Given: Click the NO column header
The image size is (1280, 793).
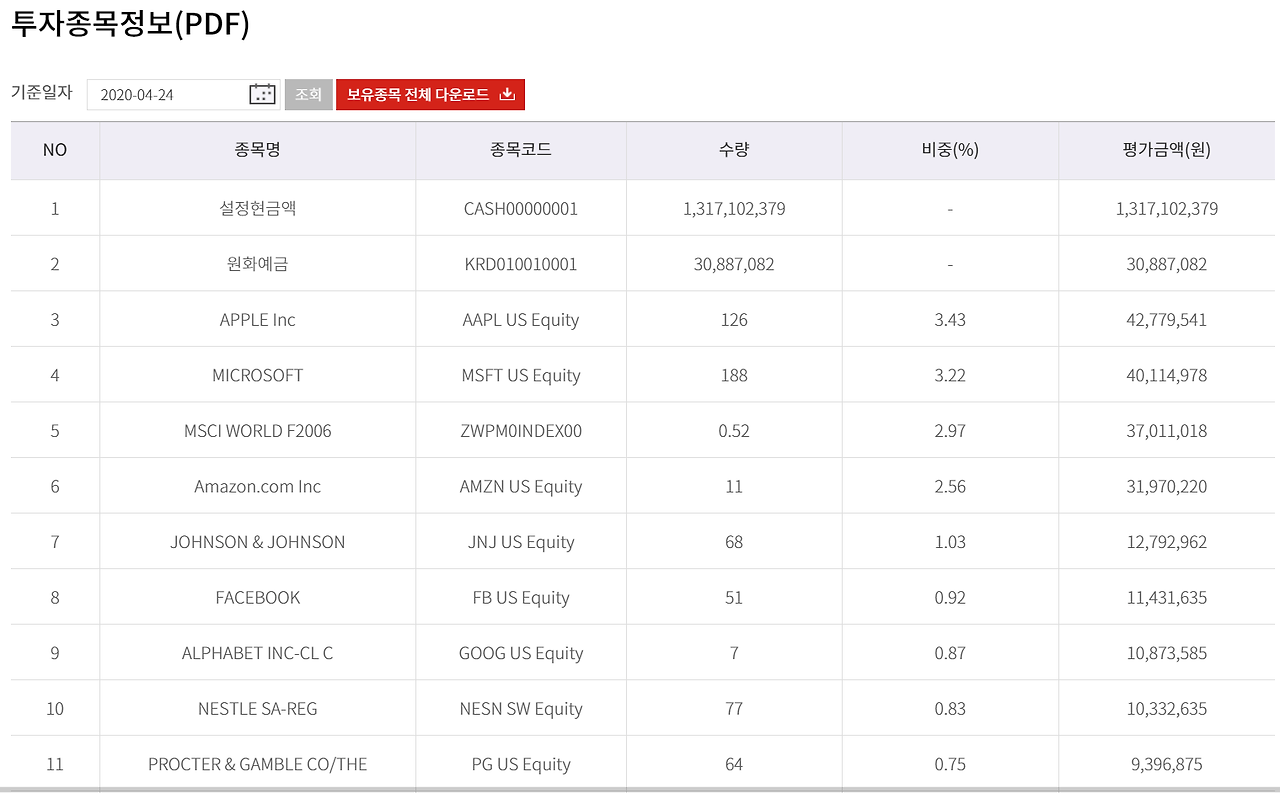Looking at the screenshot, I should (55, 150).
